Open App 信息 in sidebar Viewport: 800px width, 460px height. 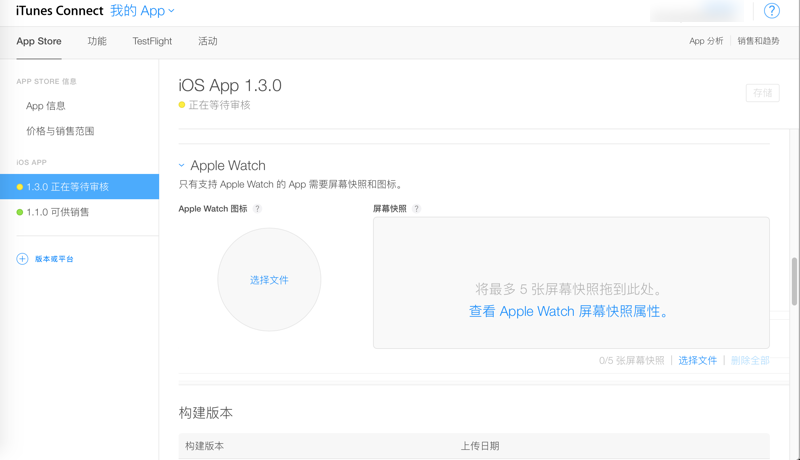(x=46, y=106)
